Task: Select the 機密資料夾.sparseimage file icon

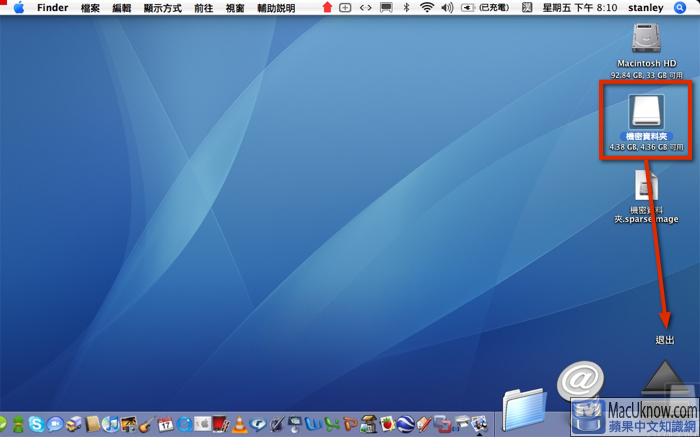Action: coord(646,186)
